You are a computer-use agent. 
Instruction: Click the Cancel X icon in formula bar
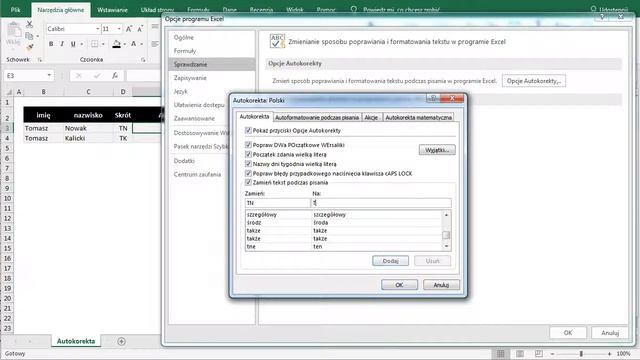(78, 76)
